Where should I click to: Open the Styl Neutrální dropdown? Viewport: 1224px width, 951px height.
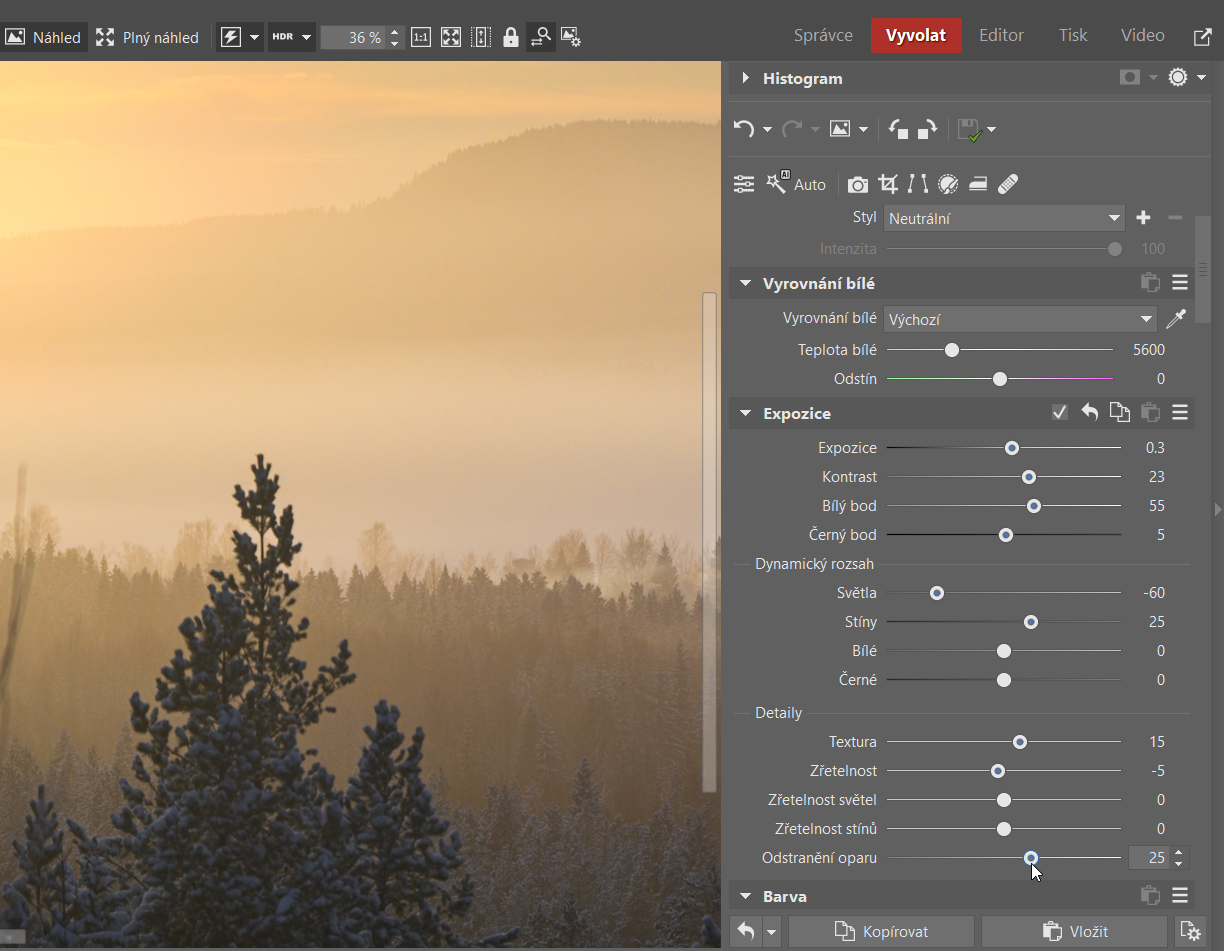[x=1005, y=218]
